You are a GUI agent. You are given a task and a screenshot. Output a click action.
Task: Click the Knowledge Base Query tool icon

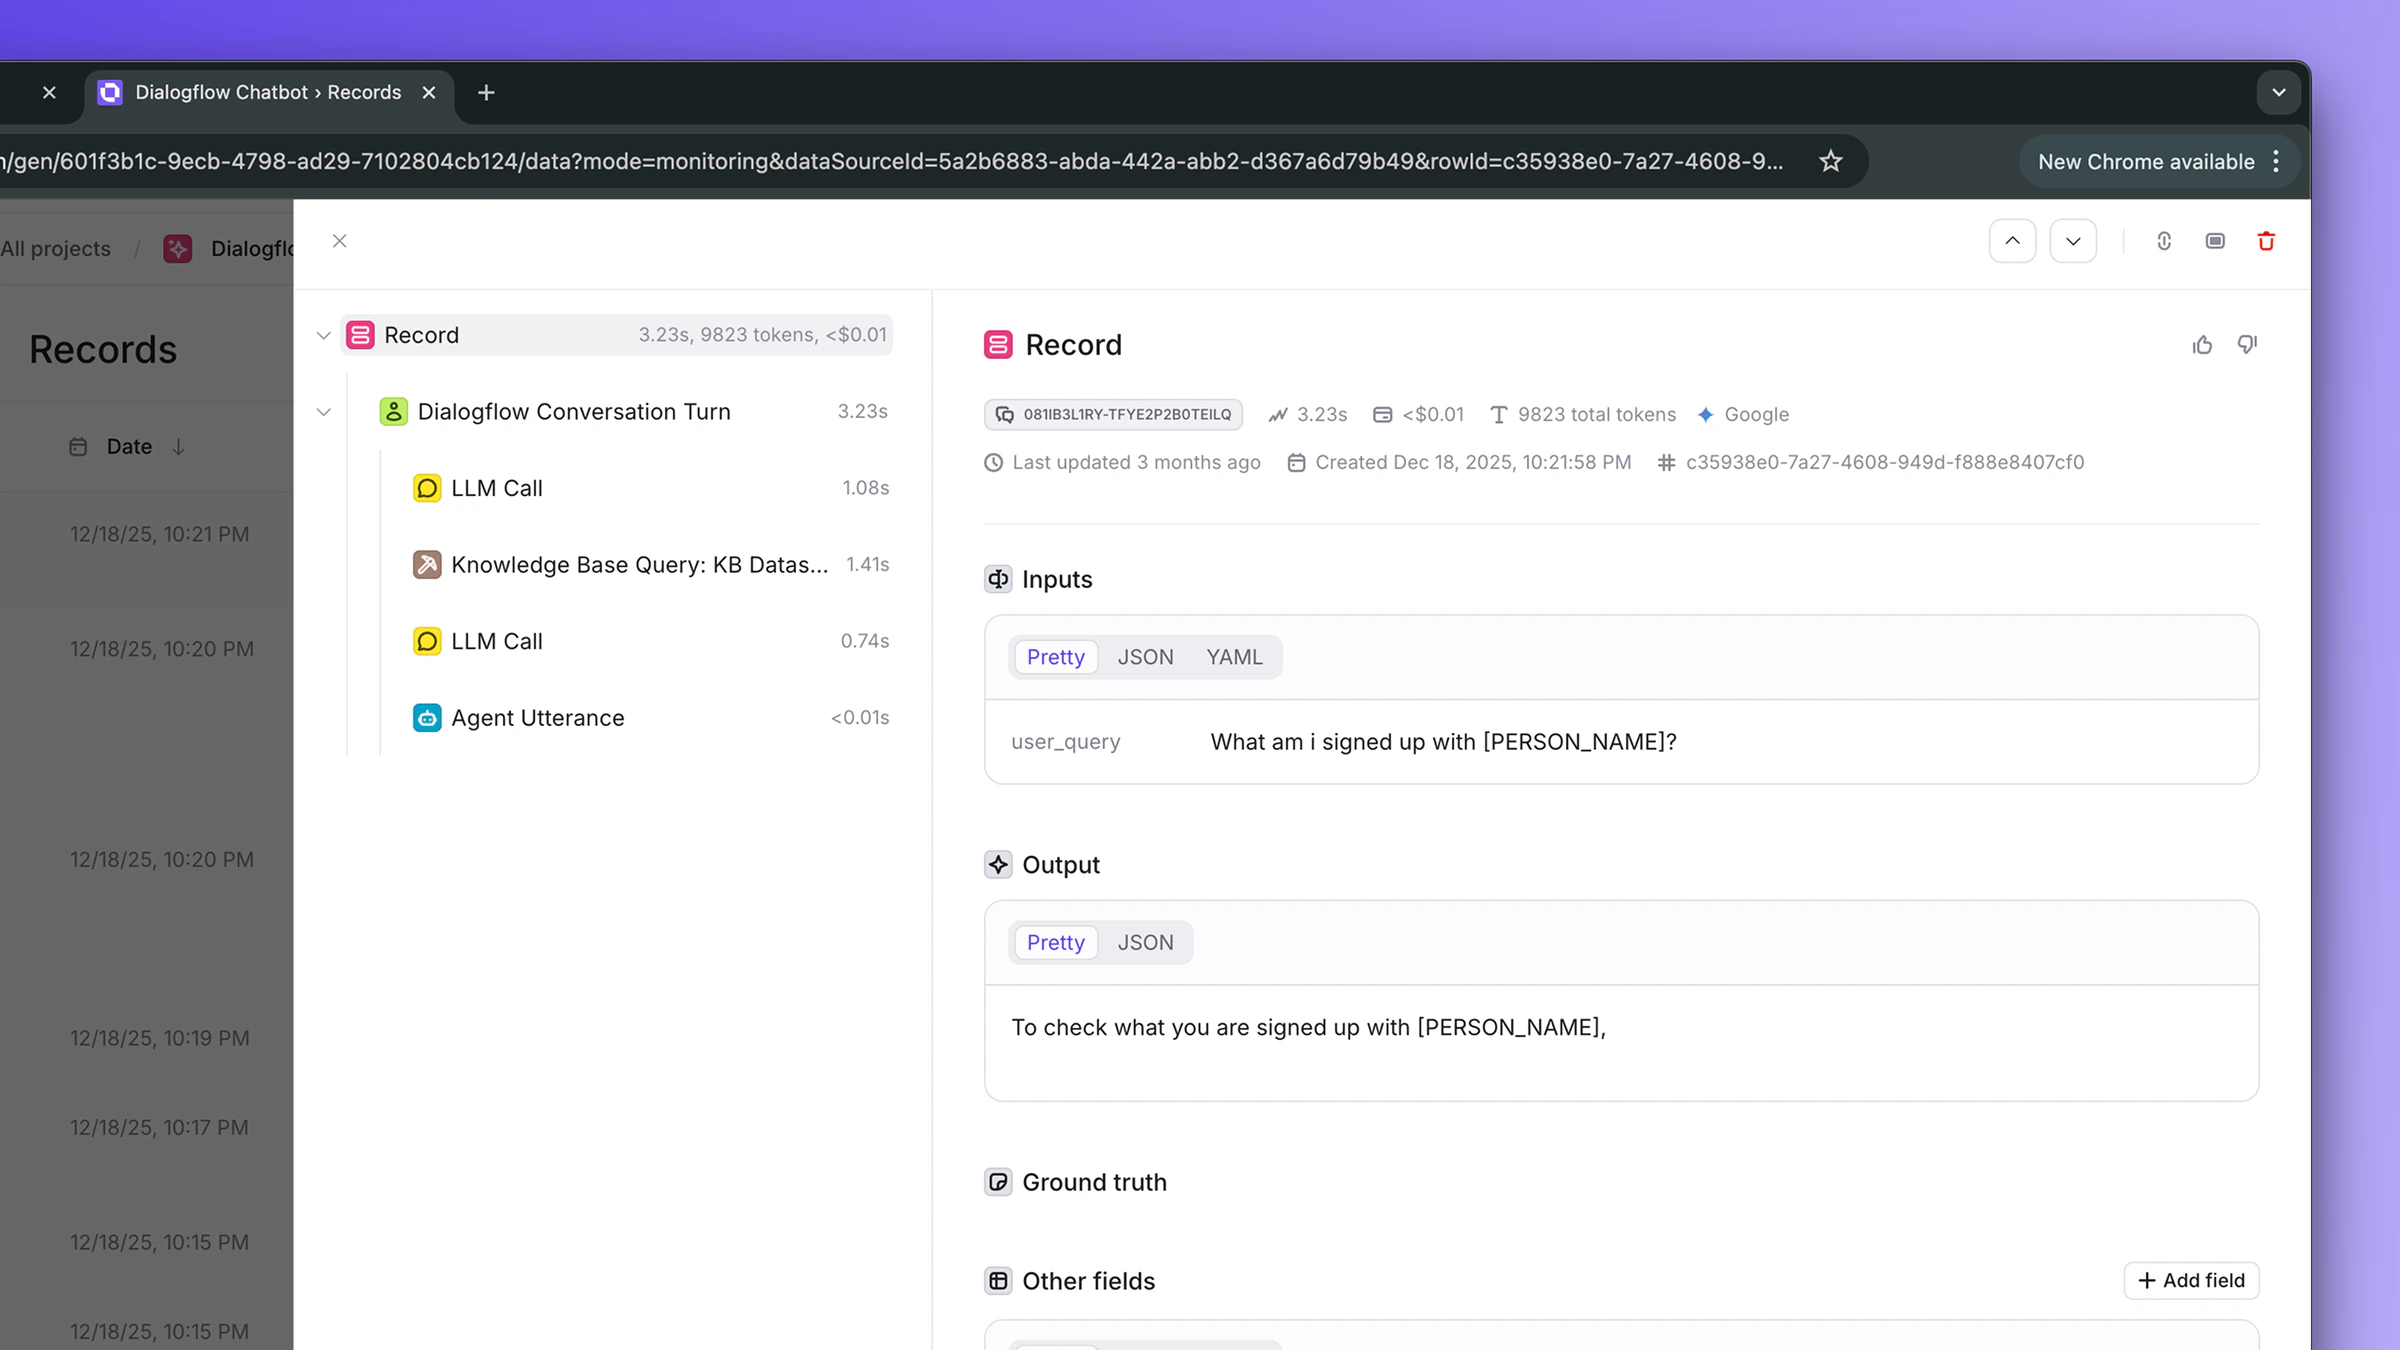427,565
